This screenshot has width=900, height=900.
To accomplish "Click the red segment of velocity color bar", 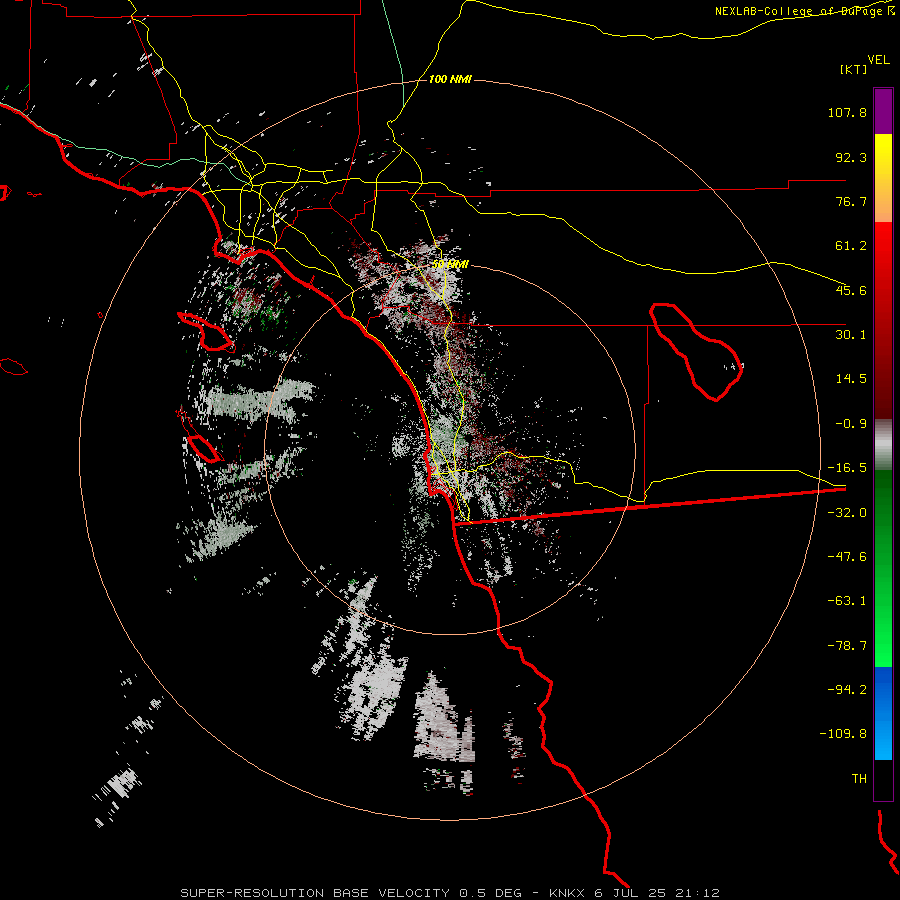I will click(883, 320).
